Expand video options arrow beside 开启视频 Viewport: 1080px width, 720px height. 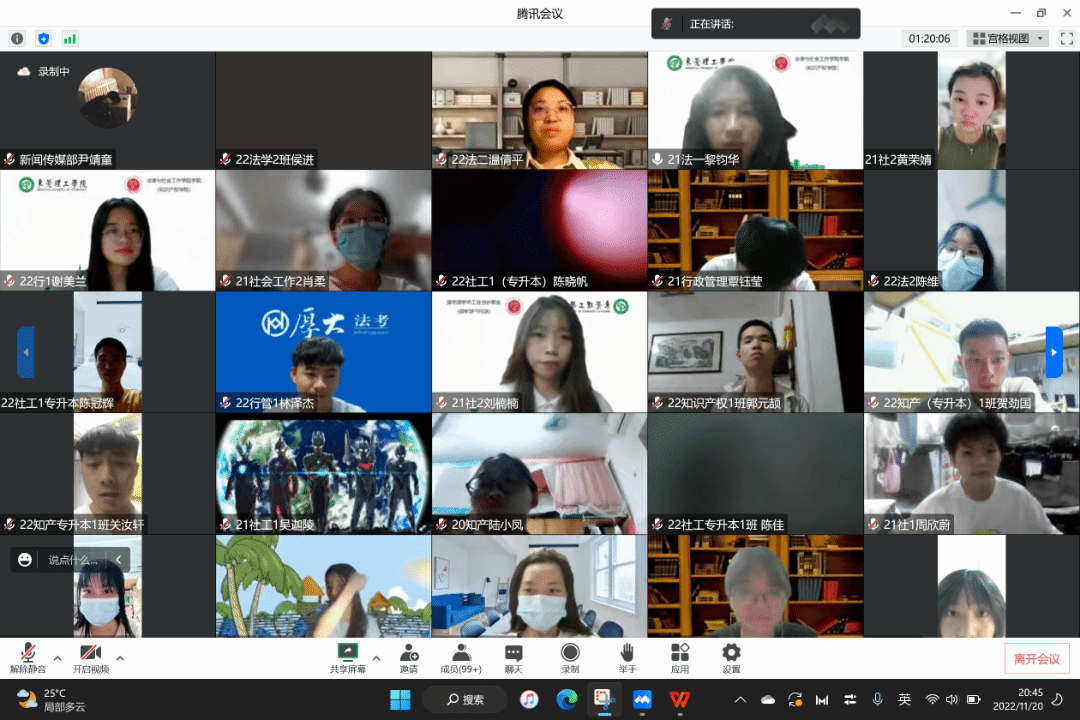[x=120, y=658]
